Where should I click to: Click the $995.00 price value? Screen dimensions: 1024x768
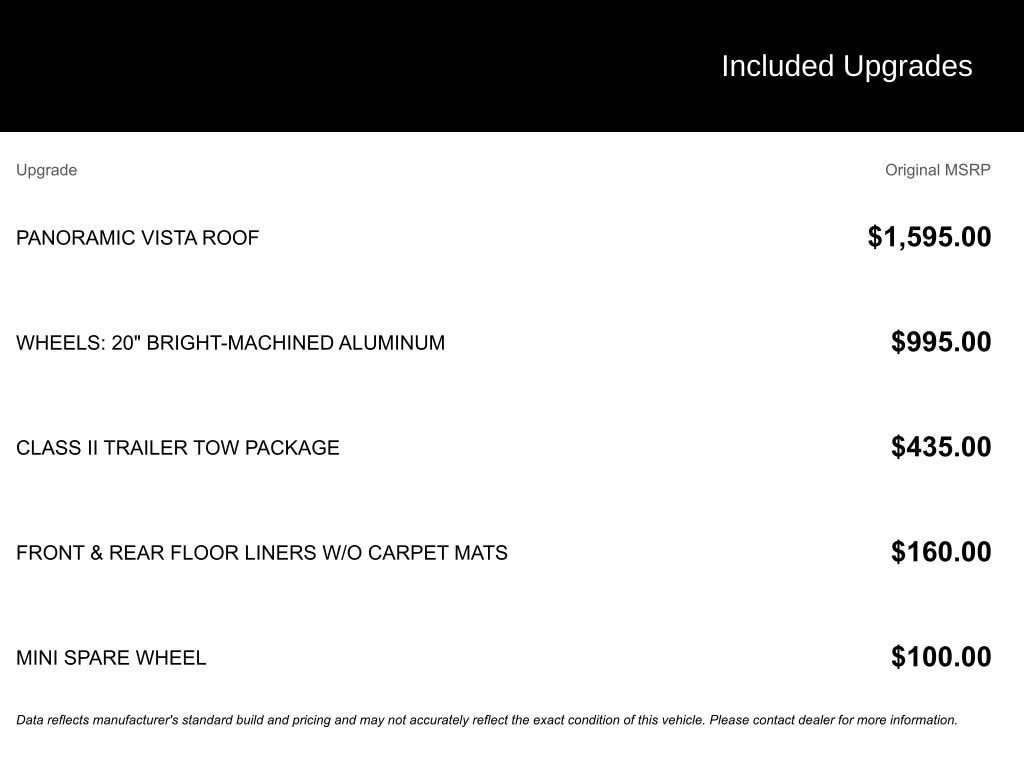click(x=941, y=342)
